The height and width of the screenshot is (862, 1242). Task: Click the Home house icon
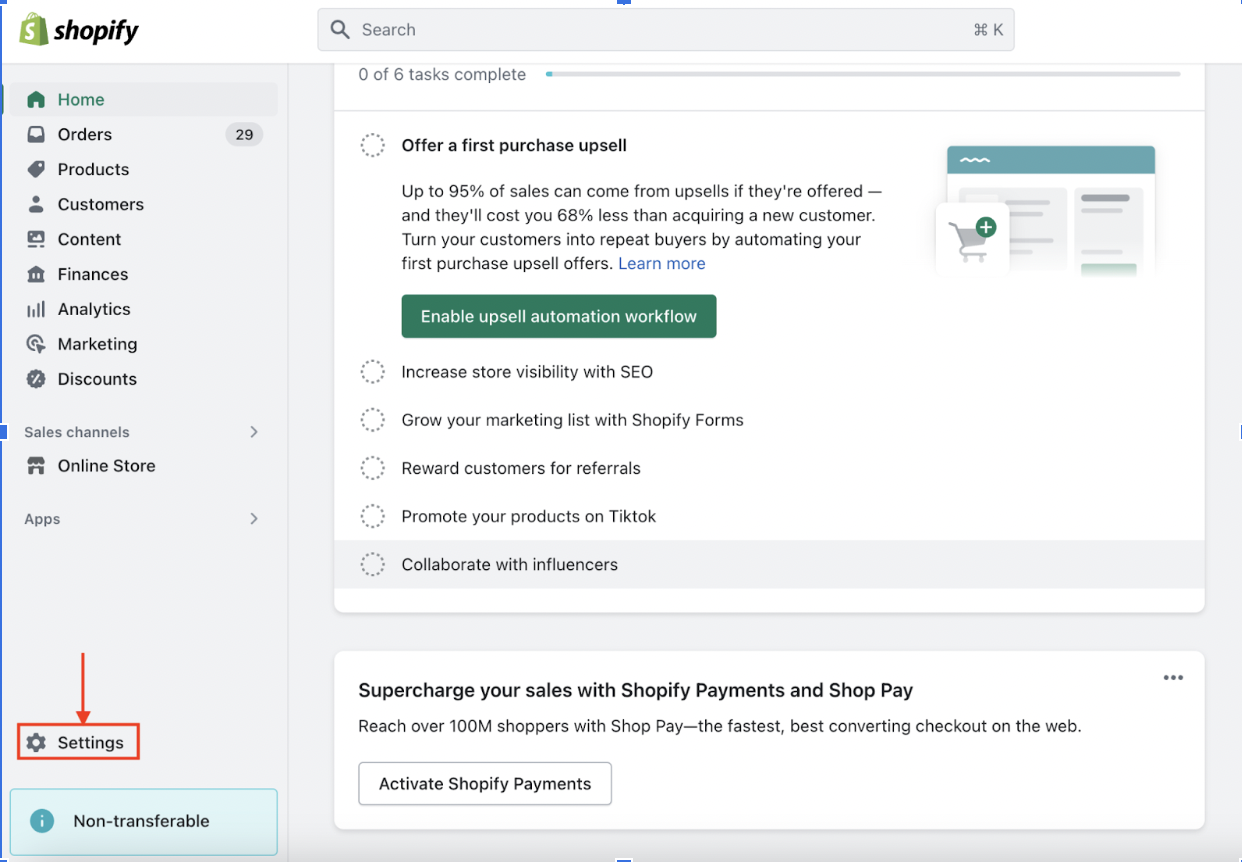[36, 100]
